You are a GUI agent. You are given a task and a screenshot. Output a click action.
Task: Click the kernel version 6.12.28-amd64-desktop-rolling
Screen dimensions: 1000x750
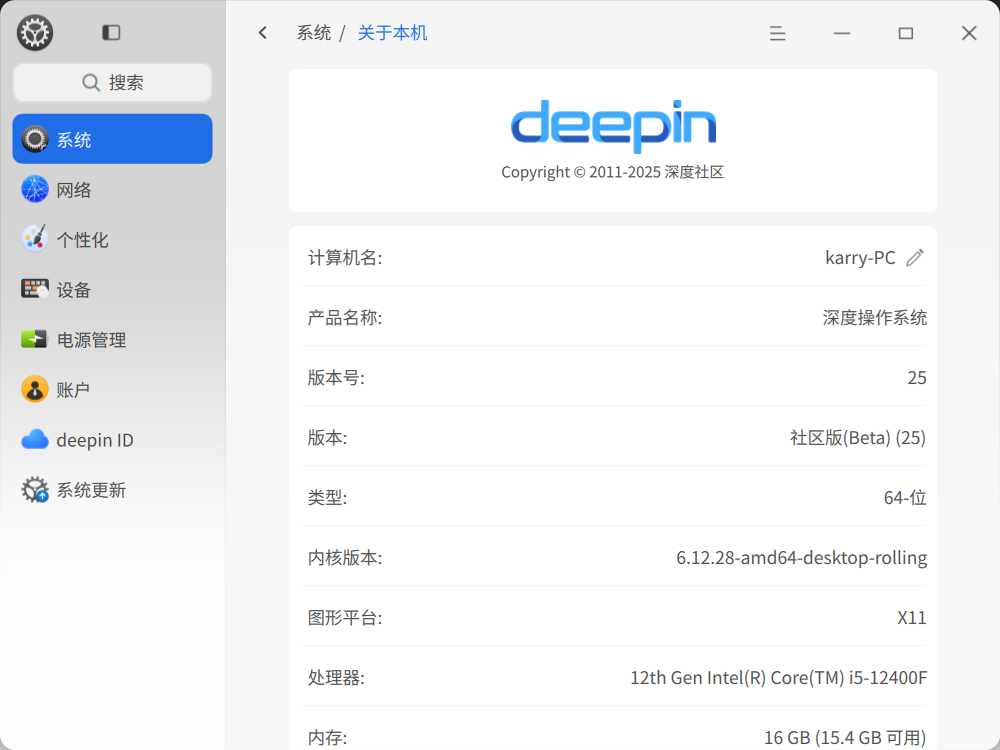[802, 557]
